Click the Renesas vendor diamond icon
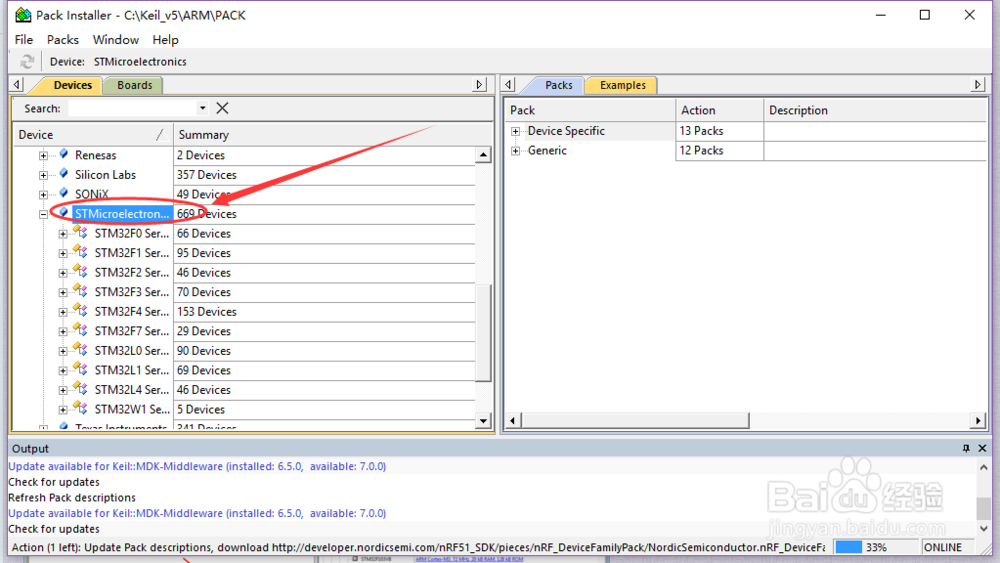Screen dimensions: 1000x563 click(64, 154)
